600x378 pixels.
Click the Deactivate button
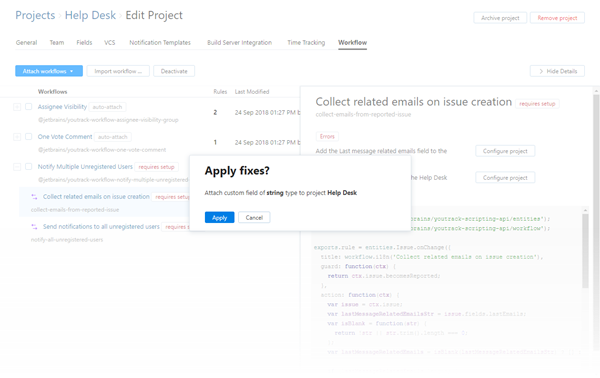click(174, 71)
